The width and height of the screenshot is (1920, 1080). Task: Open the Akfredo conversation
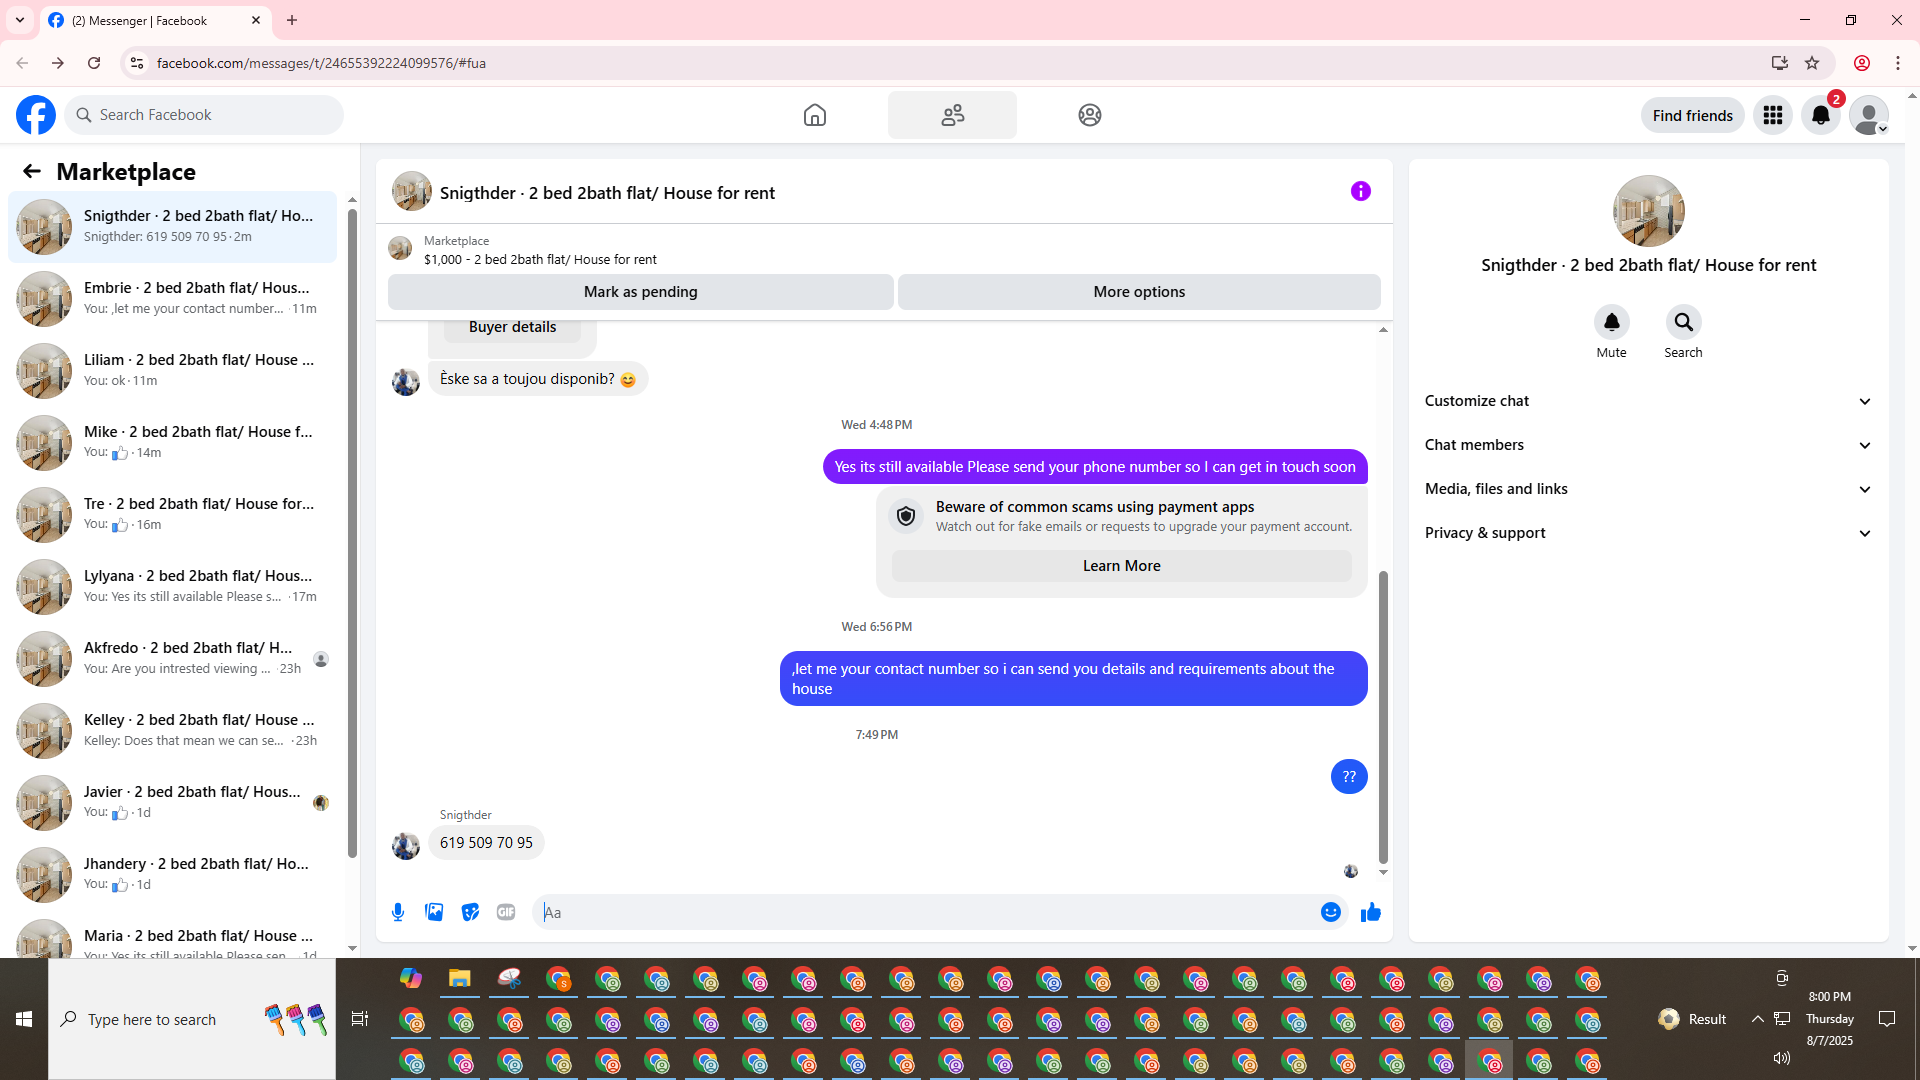tap(173, 658)
